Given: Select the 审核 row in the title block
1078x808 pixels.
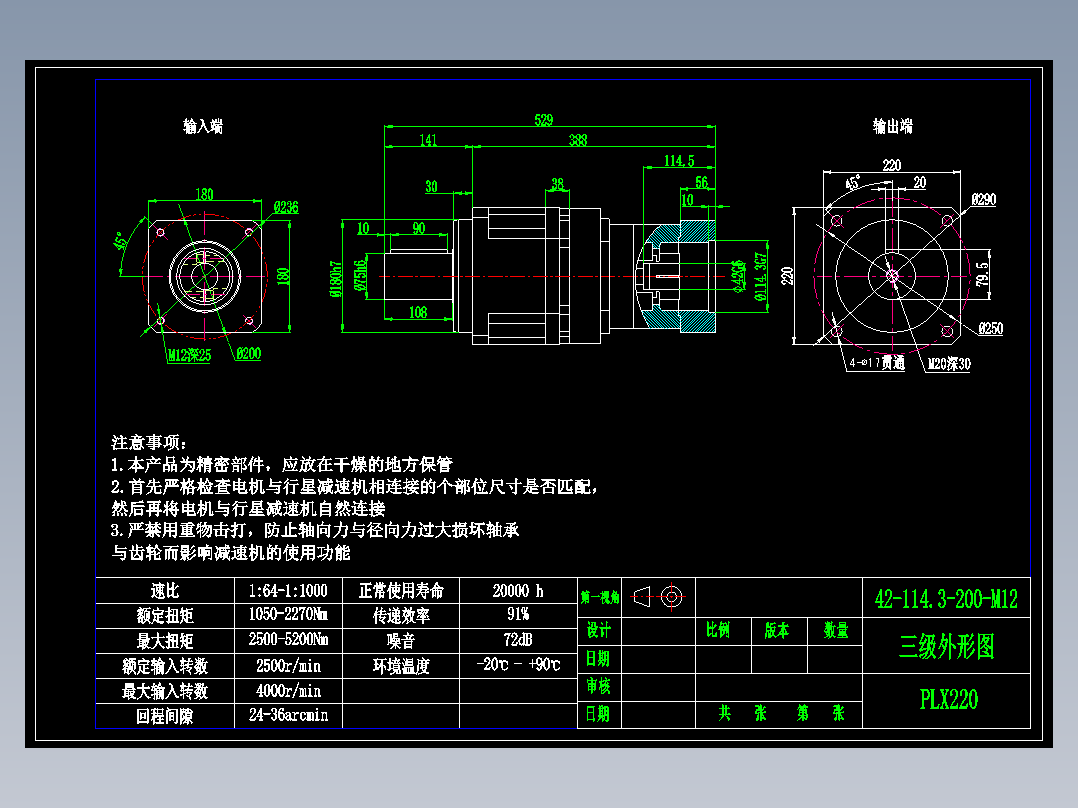Looking at the screenshot, I should [x=600, y=687].
